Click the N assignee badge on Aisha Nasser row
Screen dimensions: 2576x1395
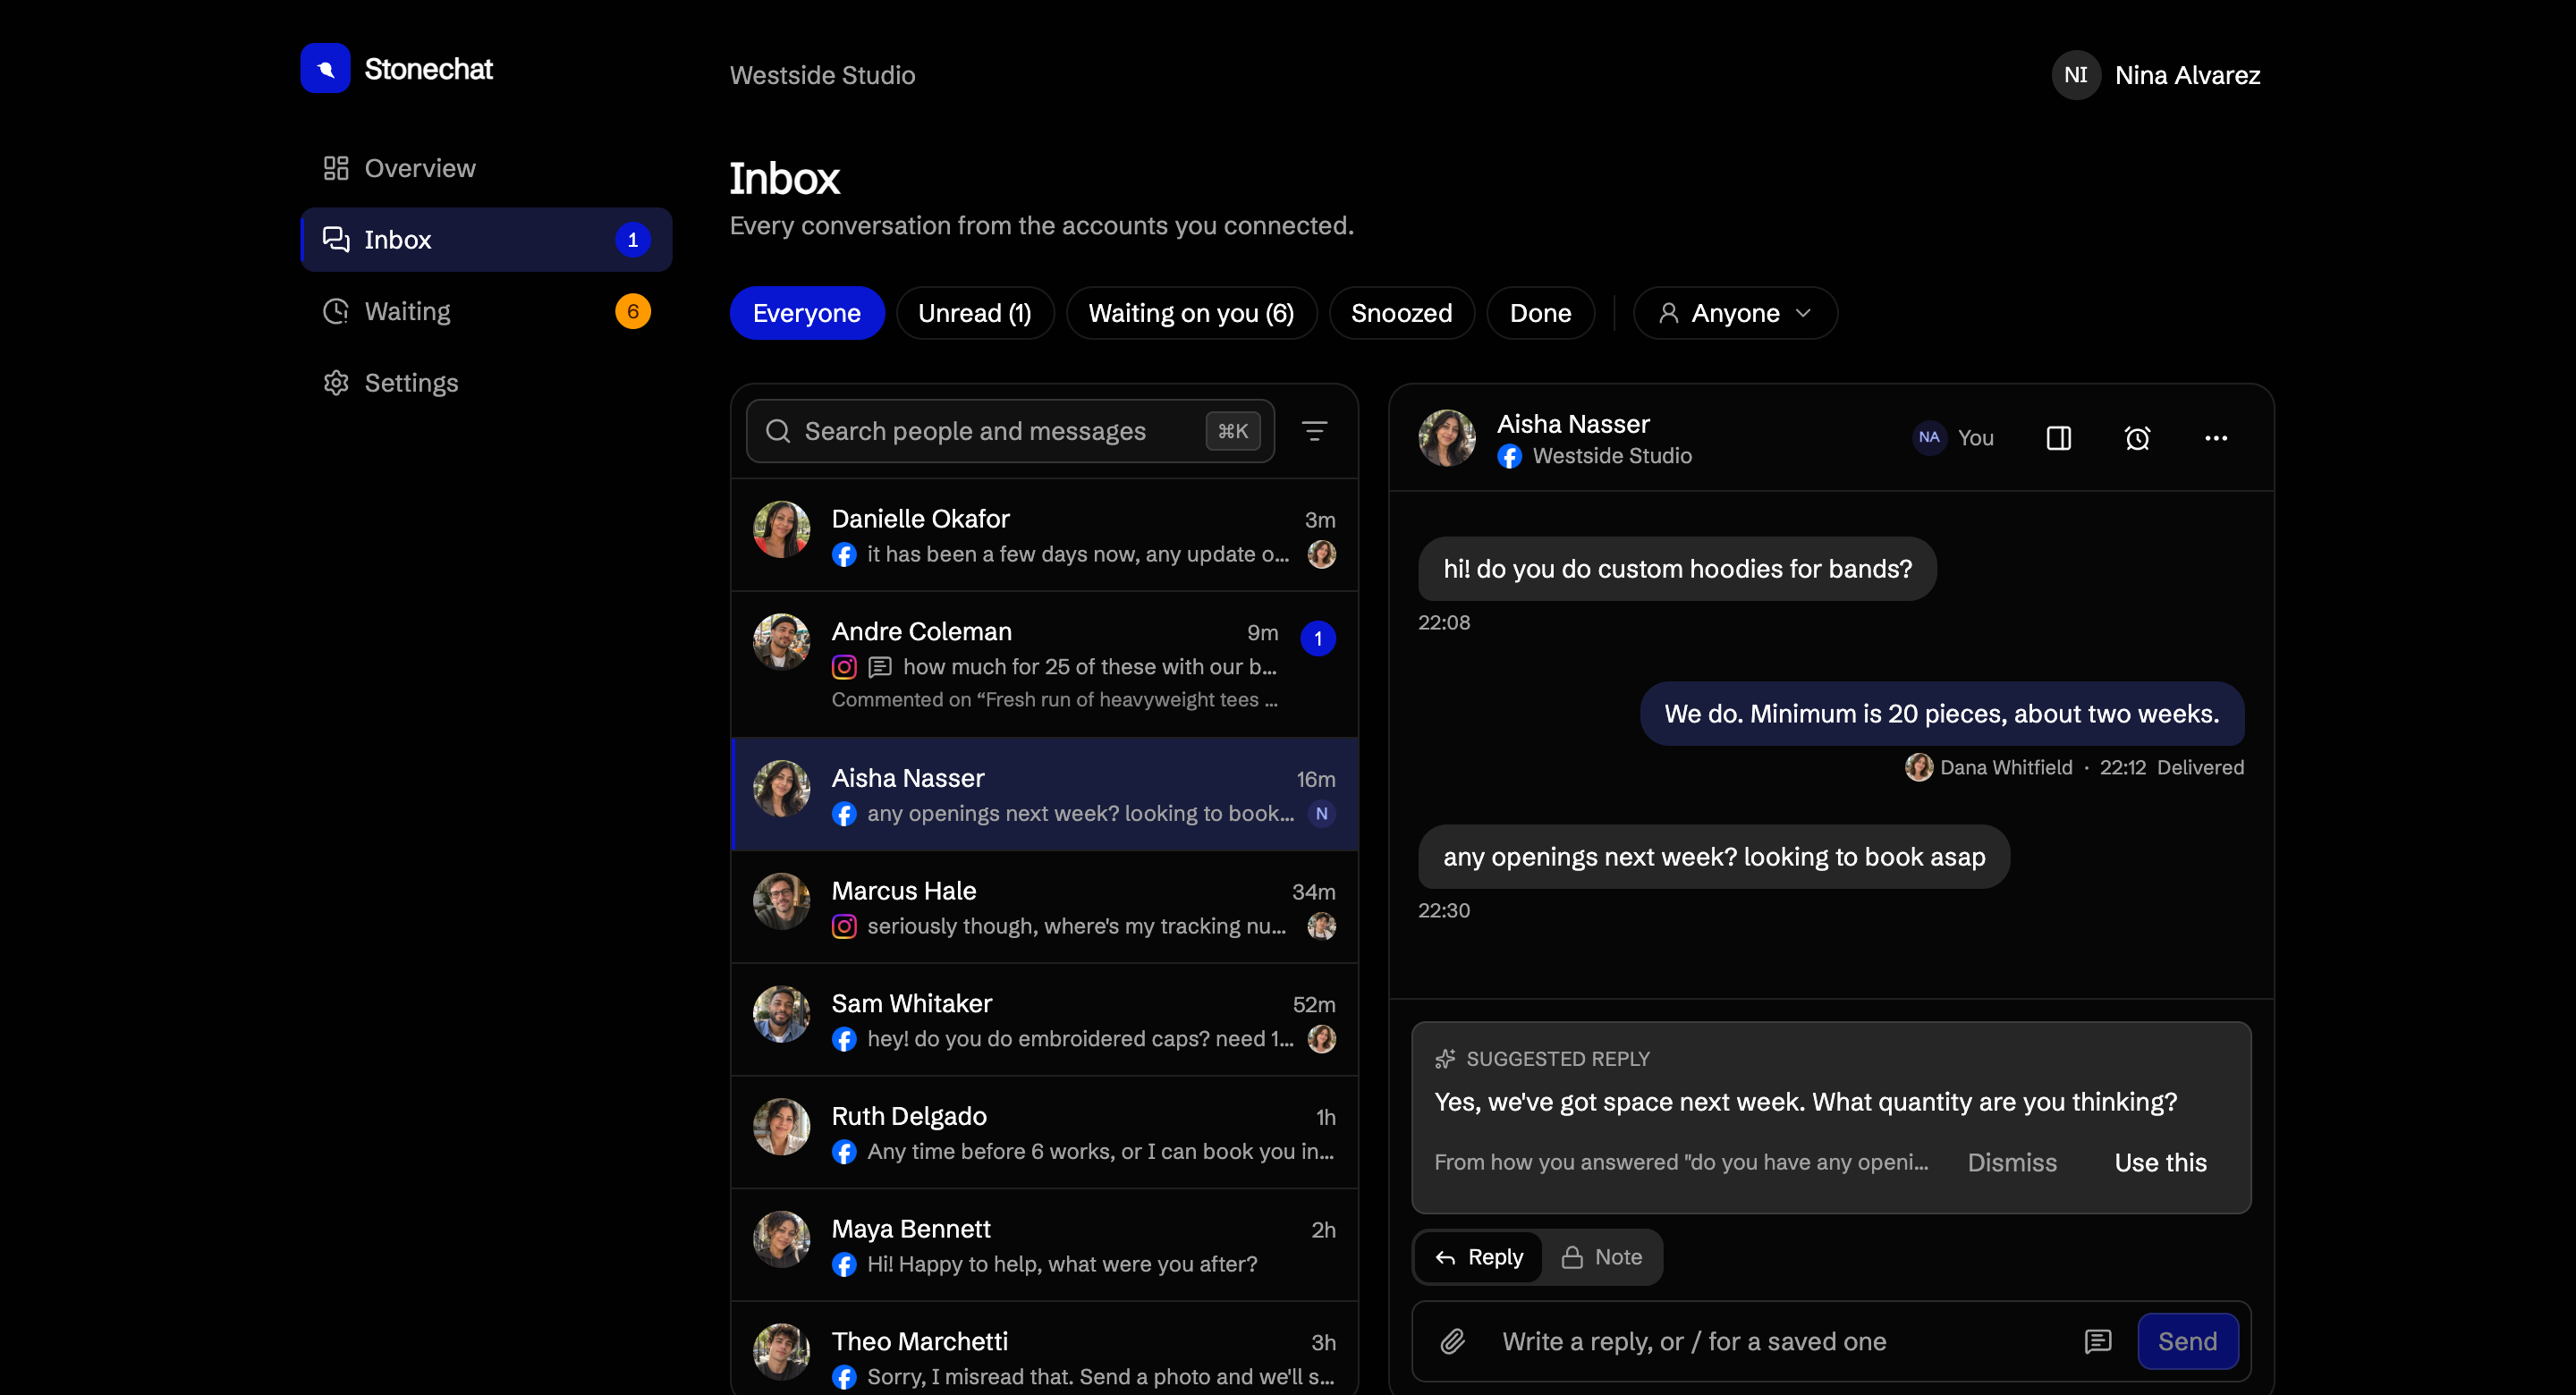tap(1321, 814)
